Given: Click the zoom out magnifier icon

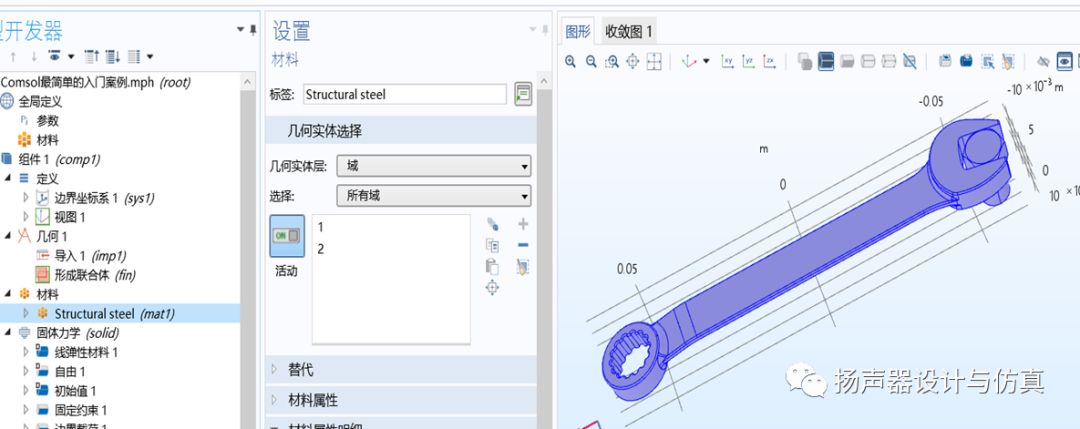Looking at the screenshot, I should [x=591, y=62].
